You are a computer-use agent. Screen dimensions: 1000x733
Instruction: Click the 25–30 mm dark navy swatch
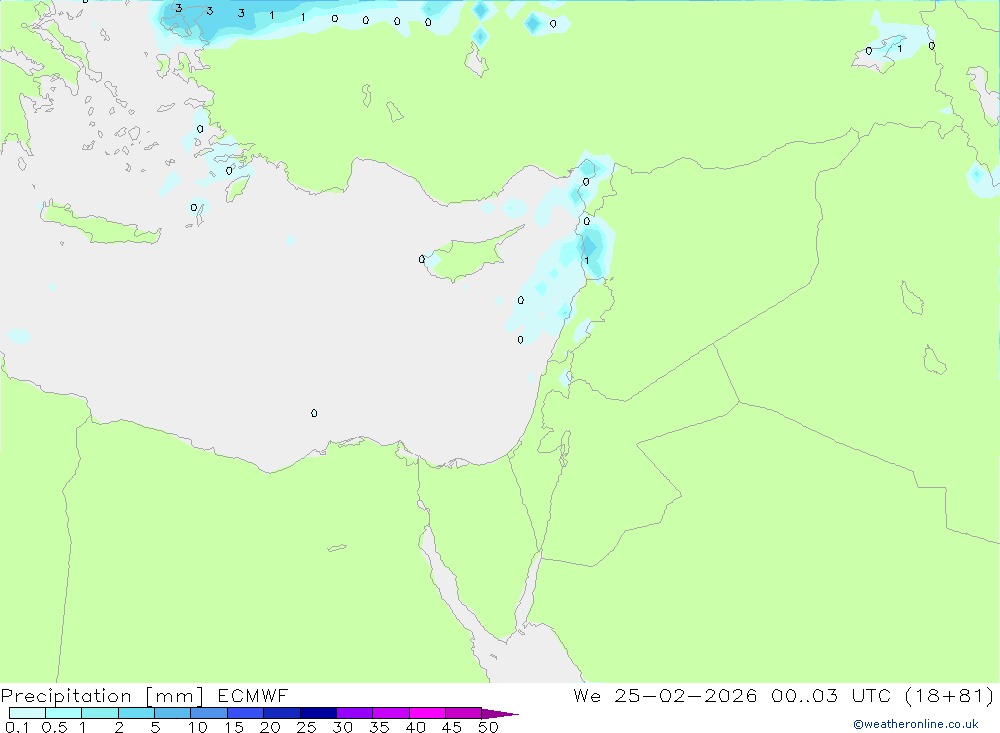[x=318, y=713]
